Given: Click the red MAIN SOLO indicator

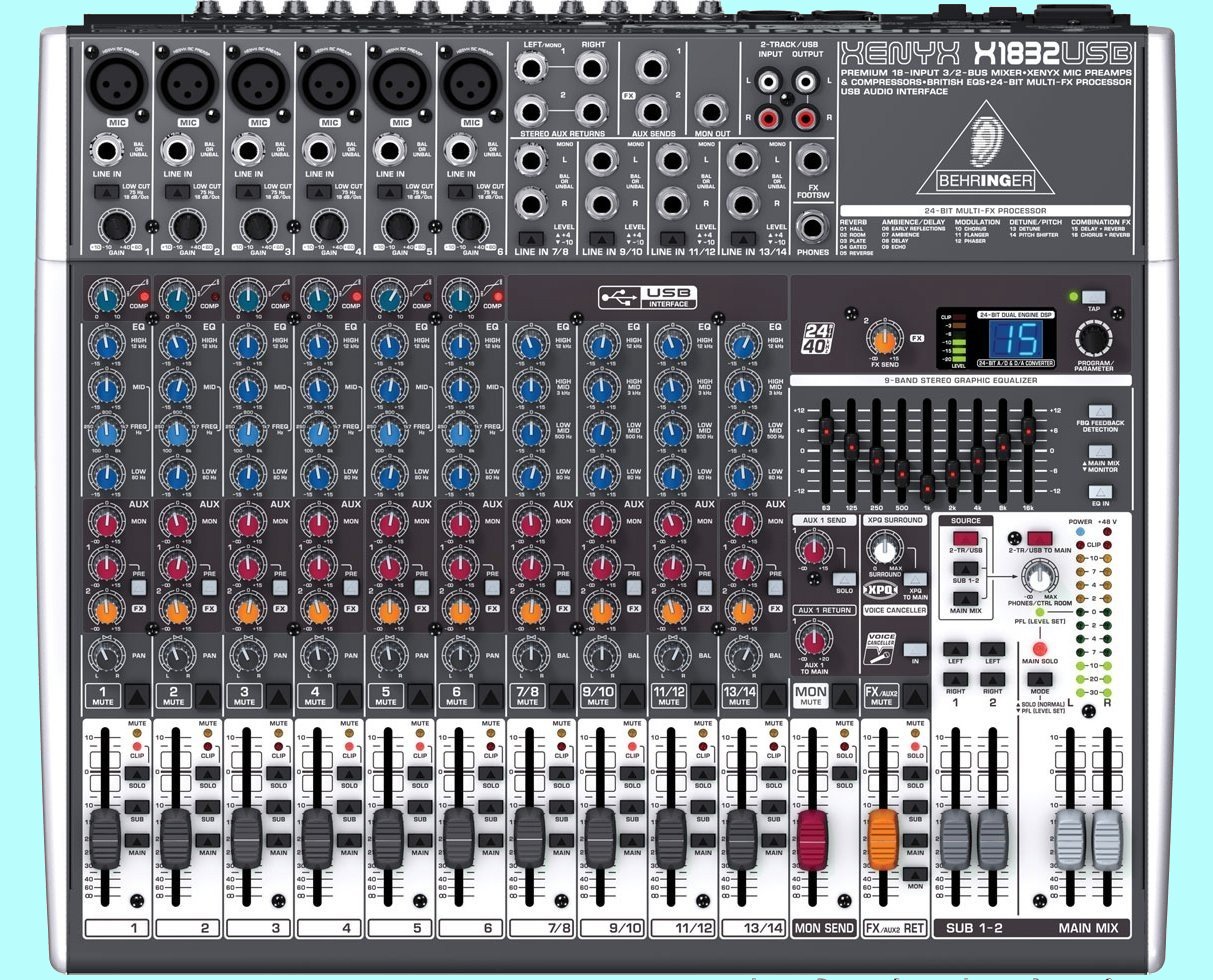Looking at the screenshot, I should click(1039, 649).
